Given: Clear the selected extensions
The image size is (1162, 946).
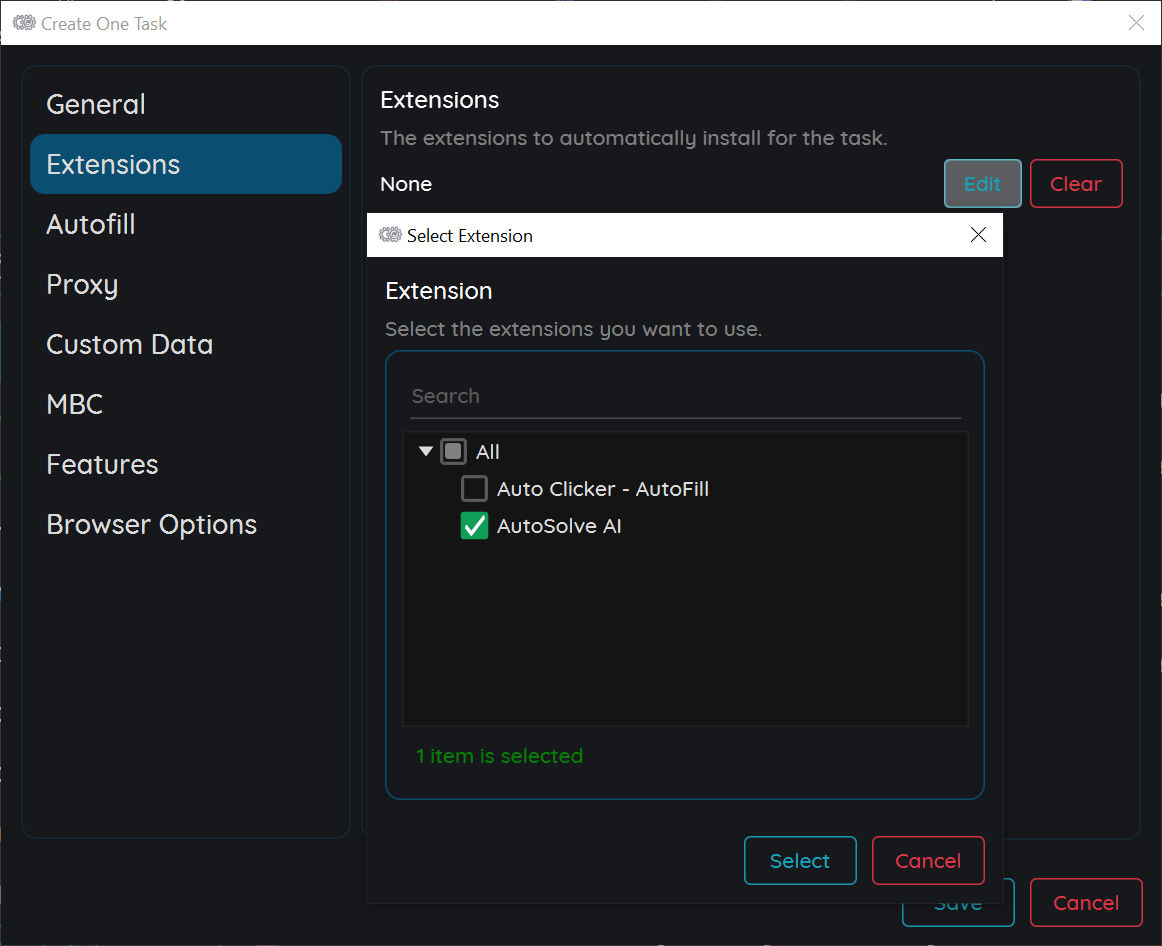Looking at the screenshot, I should click(1076, 184).
